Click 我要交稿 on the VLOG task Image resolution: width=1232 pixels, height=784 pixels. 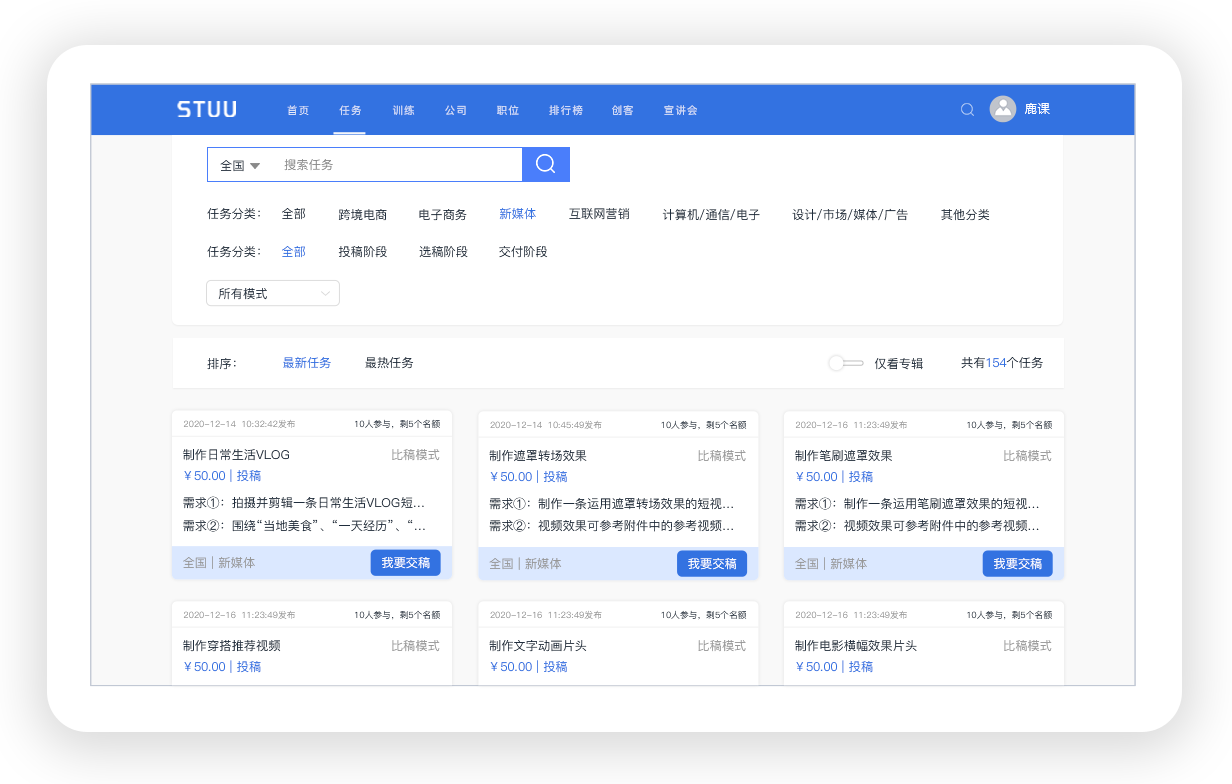405,563
